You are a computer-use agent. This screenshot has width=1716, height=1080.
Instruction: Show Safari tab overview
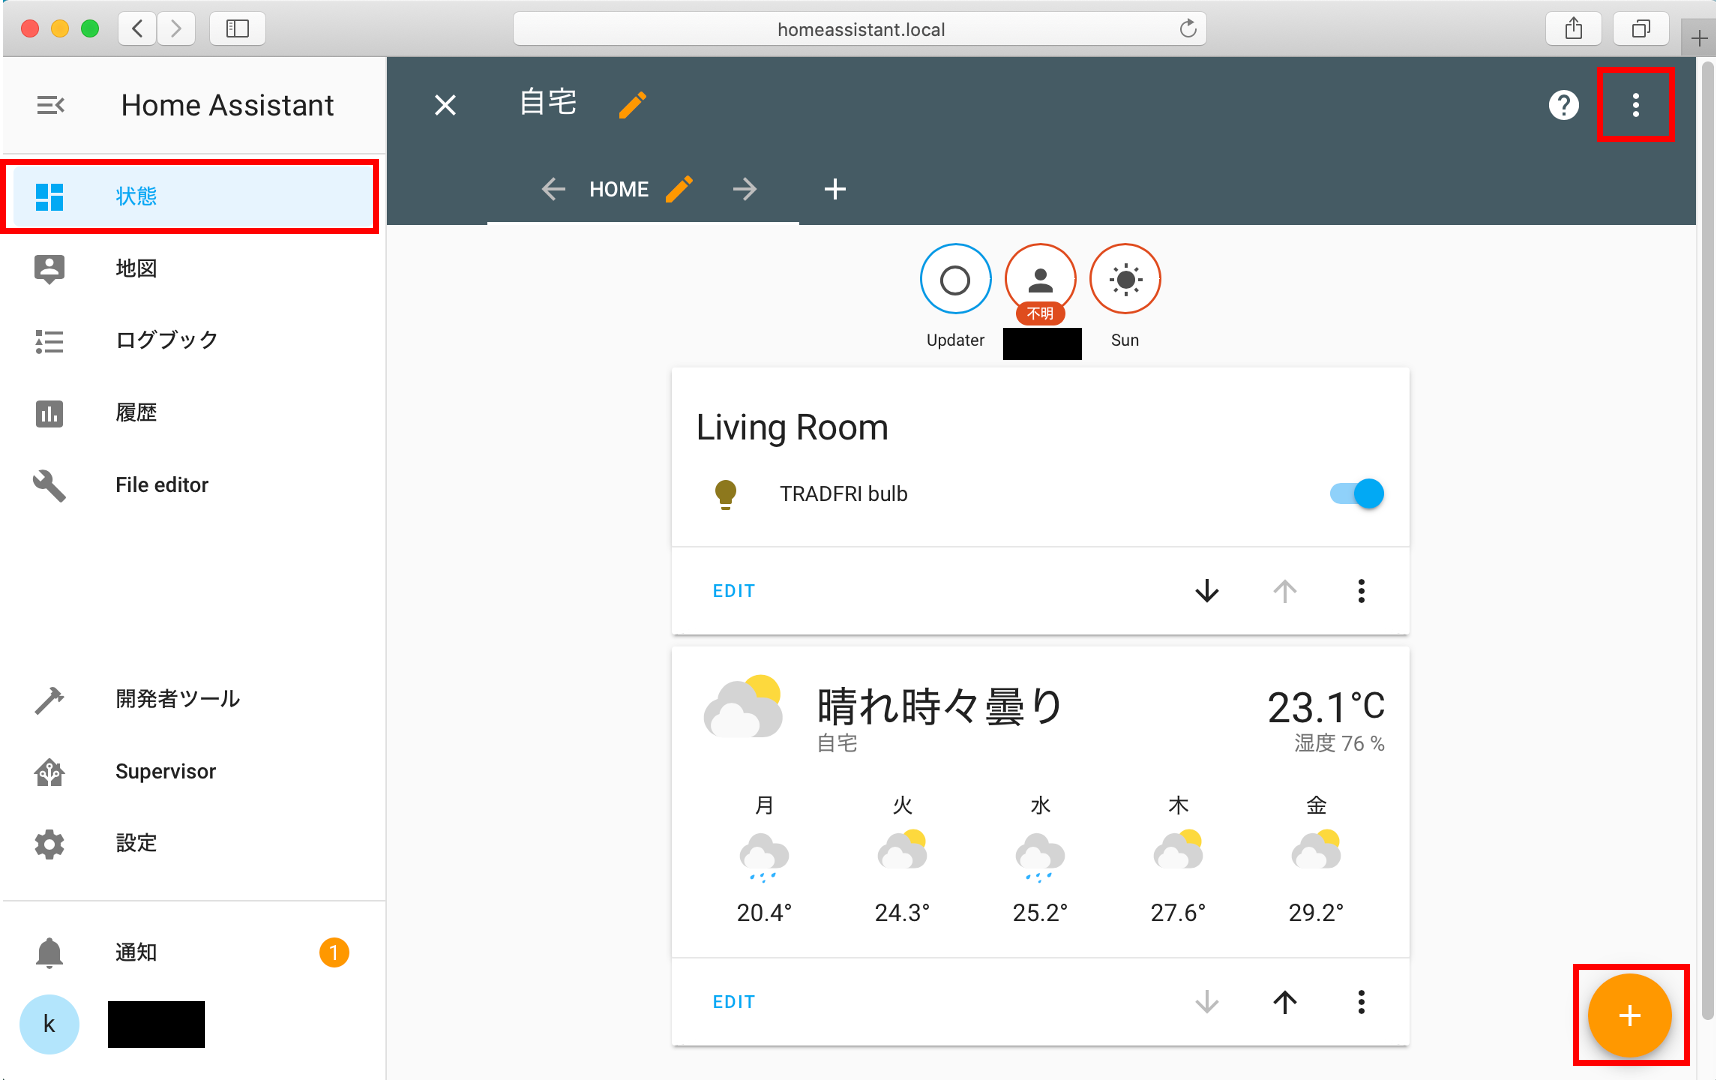pyautogui.click(x=1641, y=29)
